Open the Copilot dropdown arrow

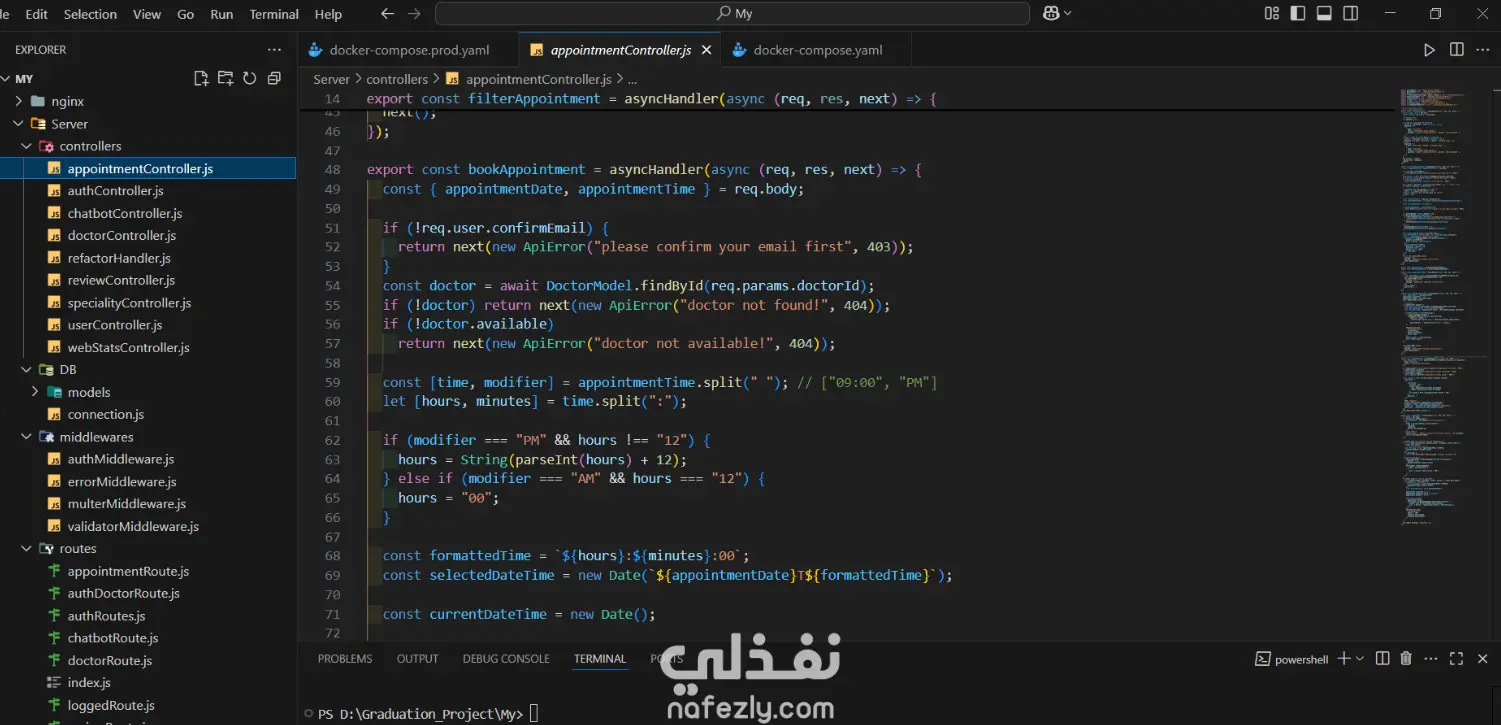(x=1068, y=14)
